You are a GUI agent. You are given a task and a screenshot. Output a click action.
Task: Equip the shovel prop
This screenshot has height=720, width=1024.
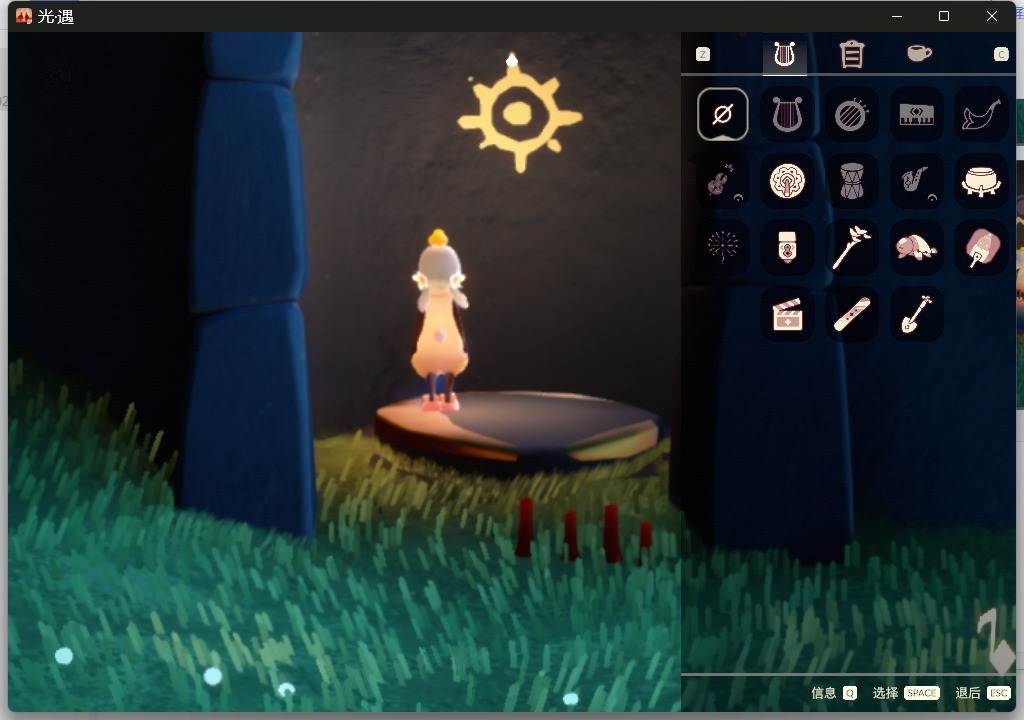pos(916,314)
